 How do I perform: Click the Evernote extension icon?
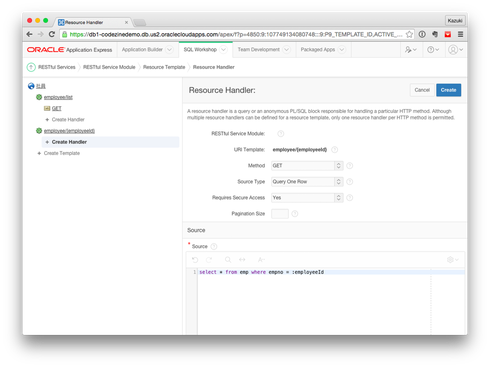tap(435, 34)
